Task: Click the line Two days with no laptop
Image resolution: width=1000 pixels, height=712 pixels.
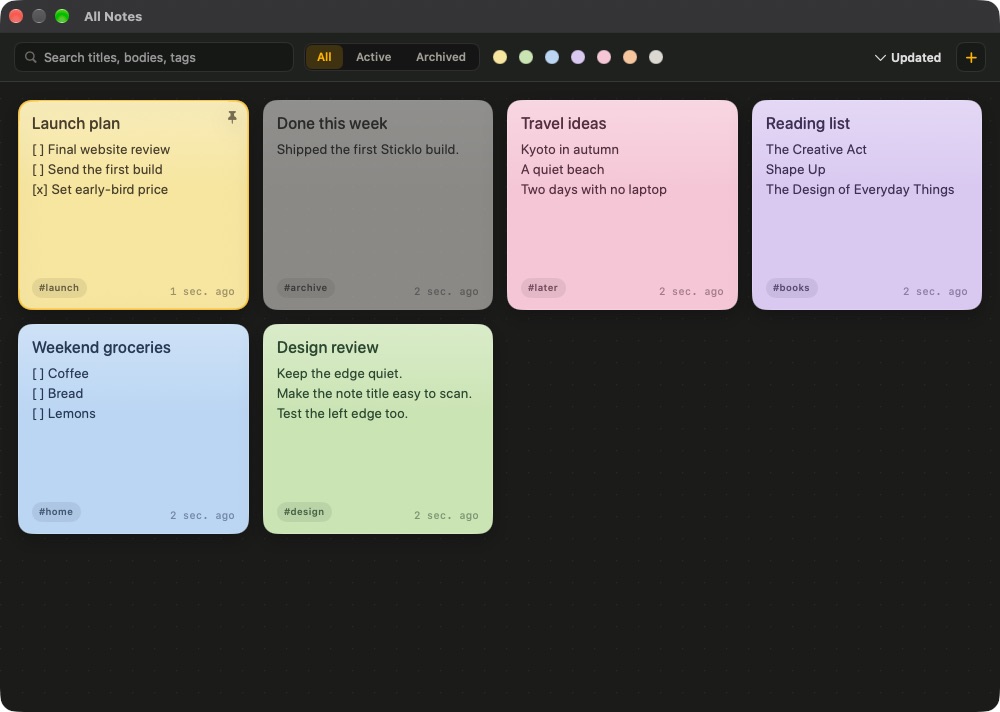Action: click(x=594, y=189)
